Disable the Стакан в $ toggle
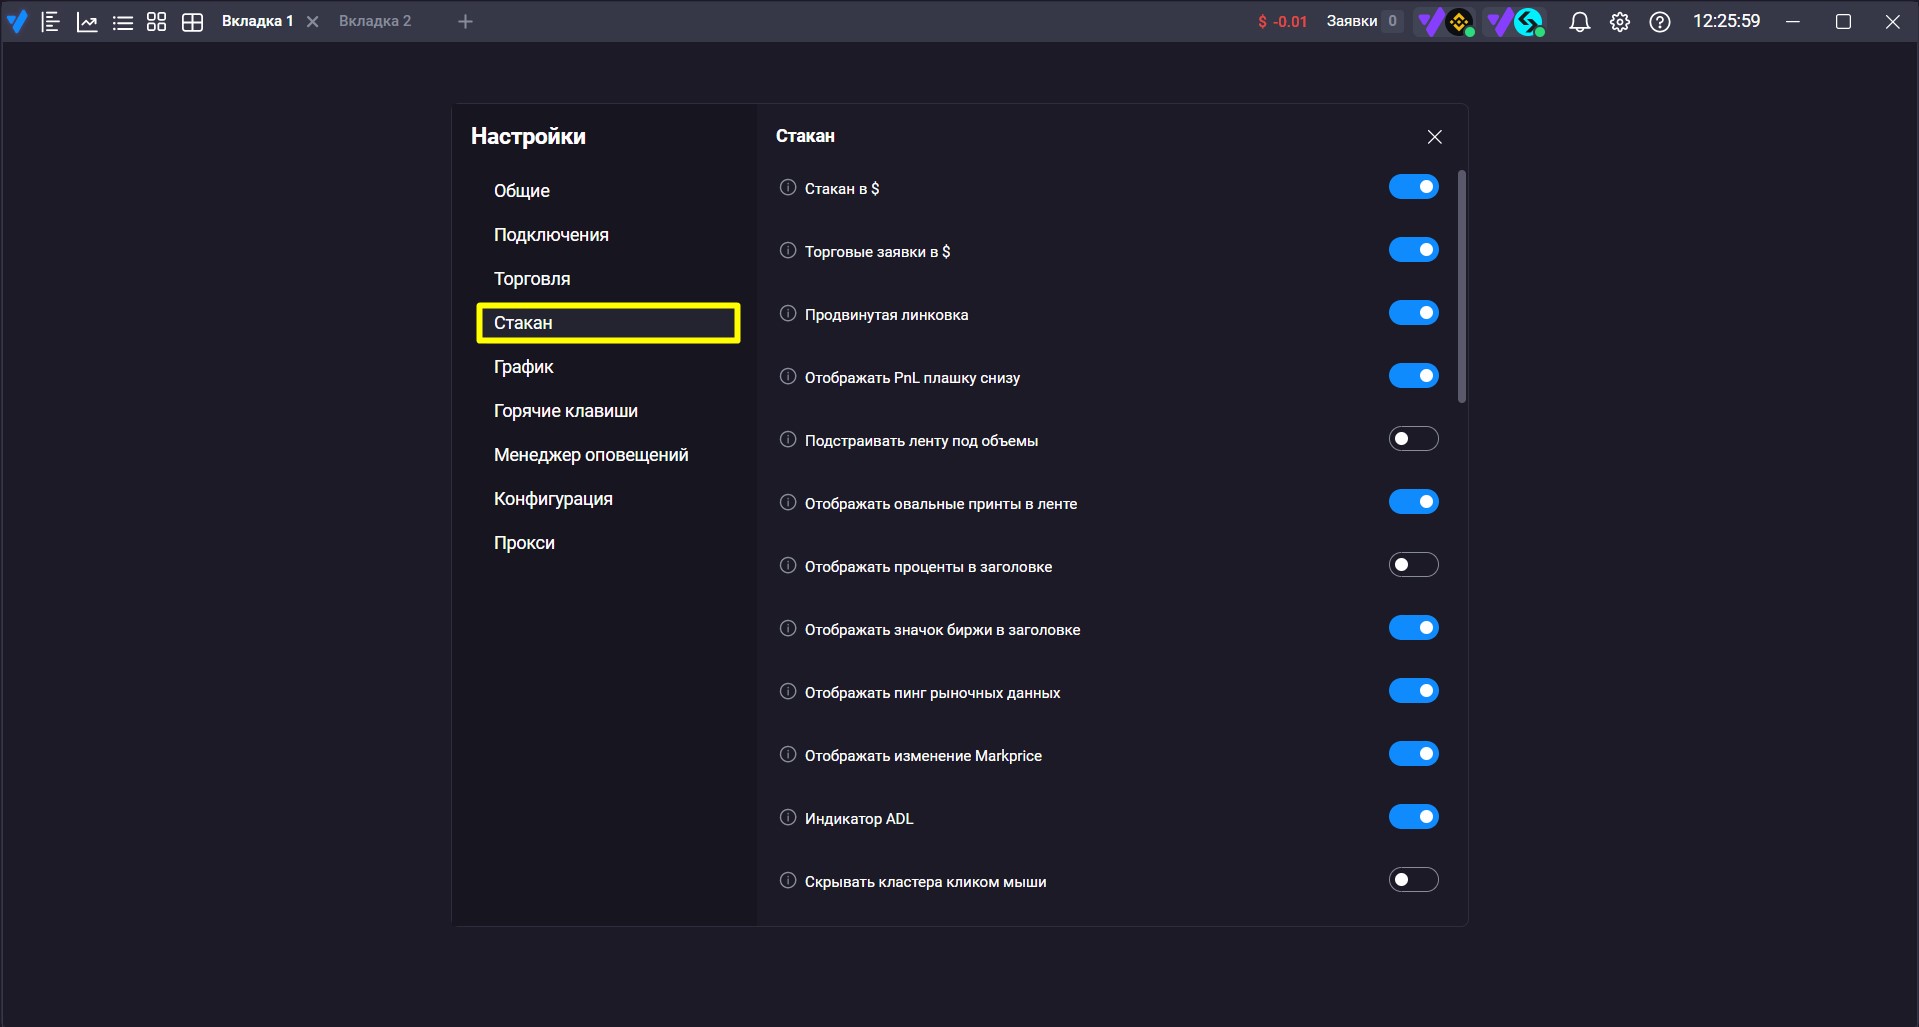This screenshot has height=1027, width=1919. pos(1414,187)
